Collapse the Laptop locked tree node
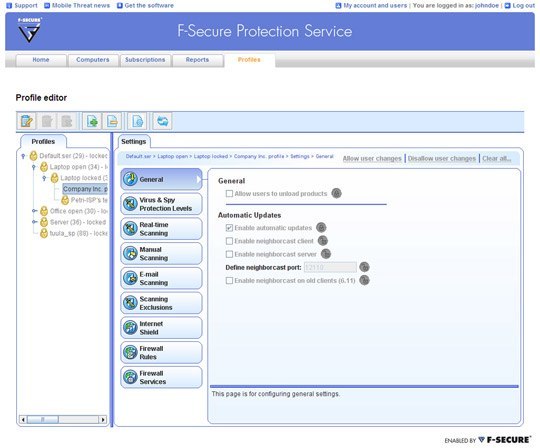 click(44, 178)
